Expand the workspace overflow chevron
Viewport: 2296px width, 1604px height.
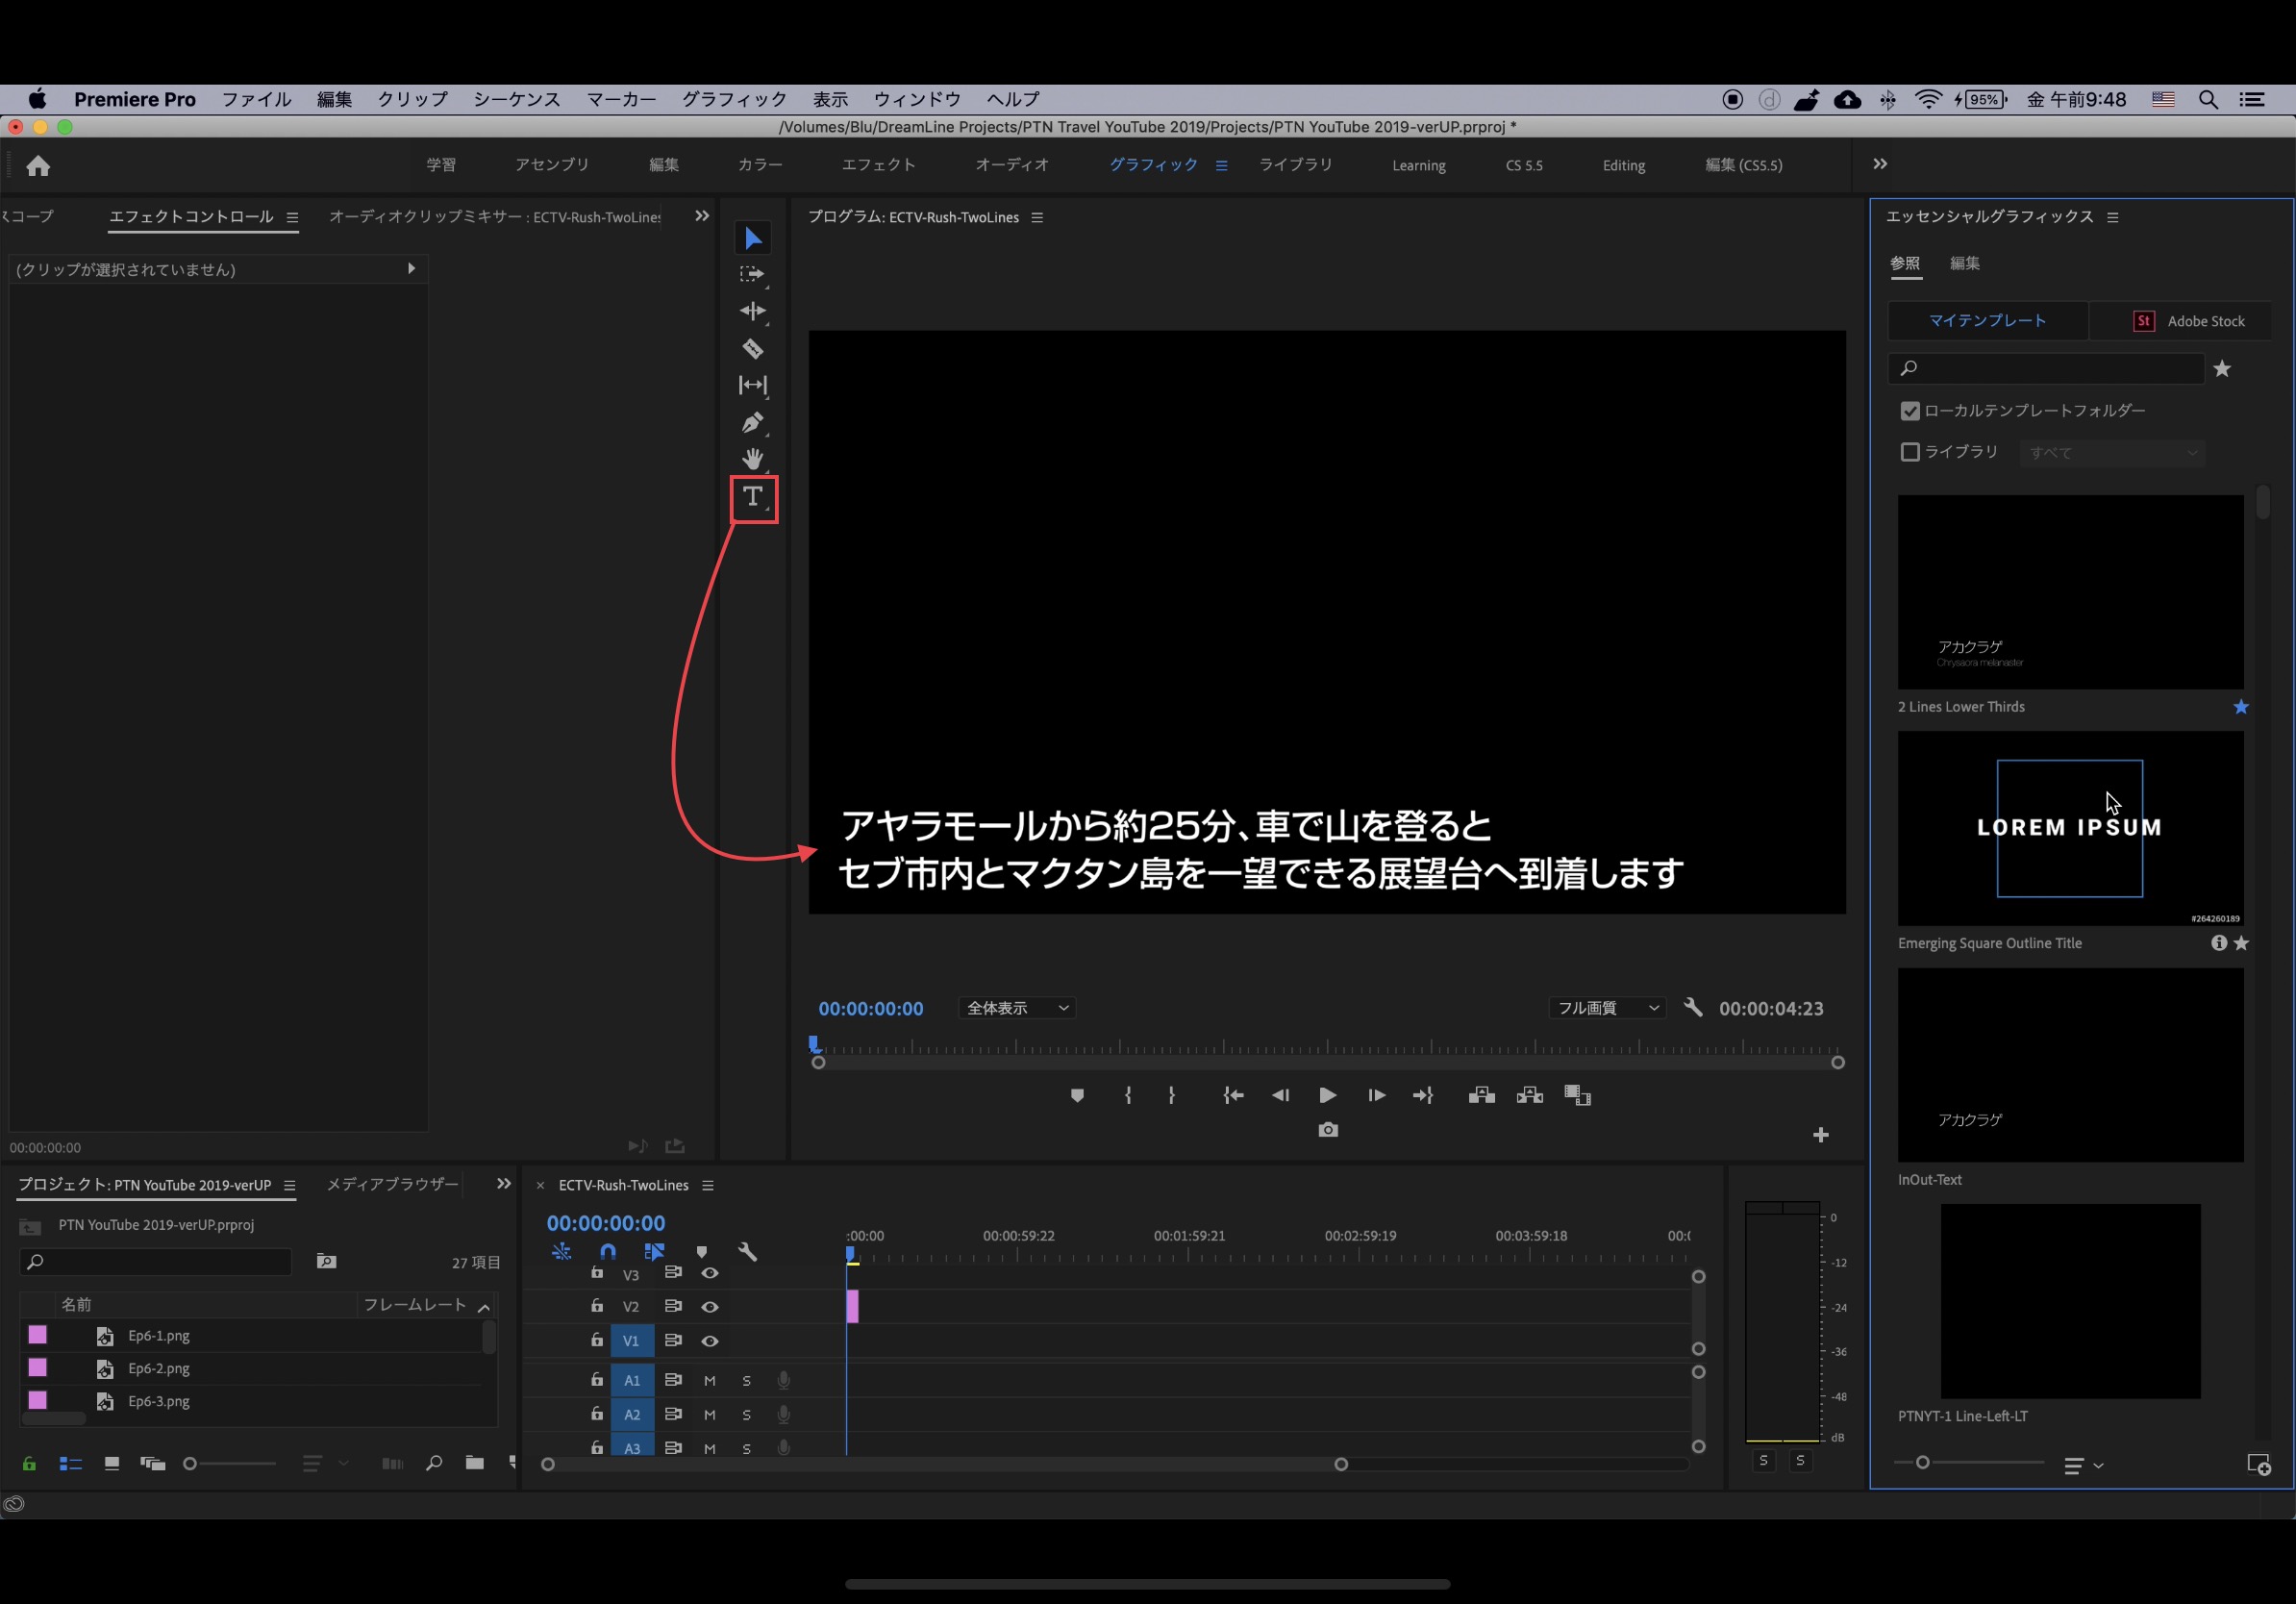1879,164
